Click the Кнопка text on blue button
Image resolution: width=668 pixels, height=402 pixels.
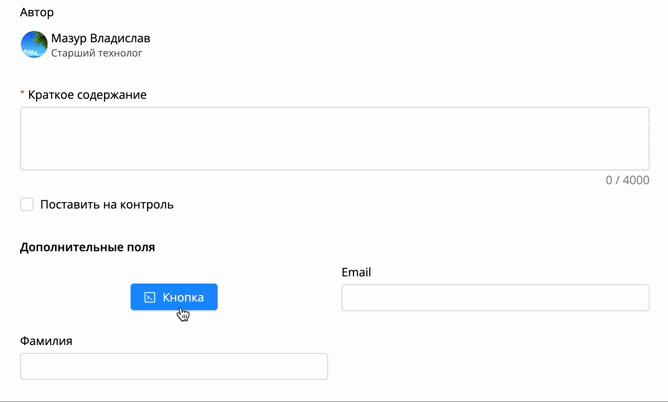coord(183,297)
